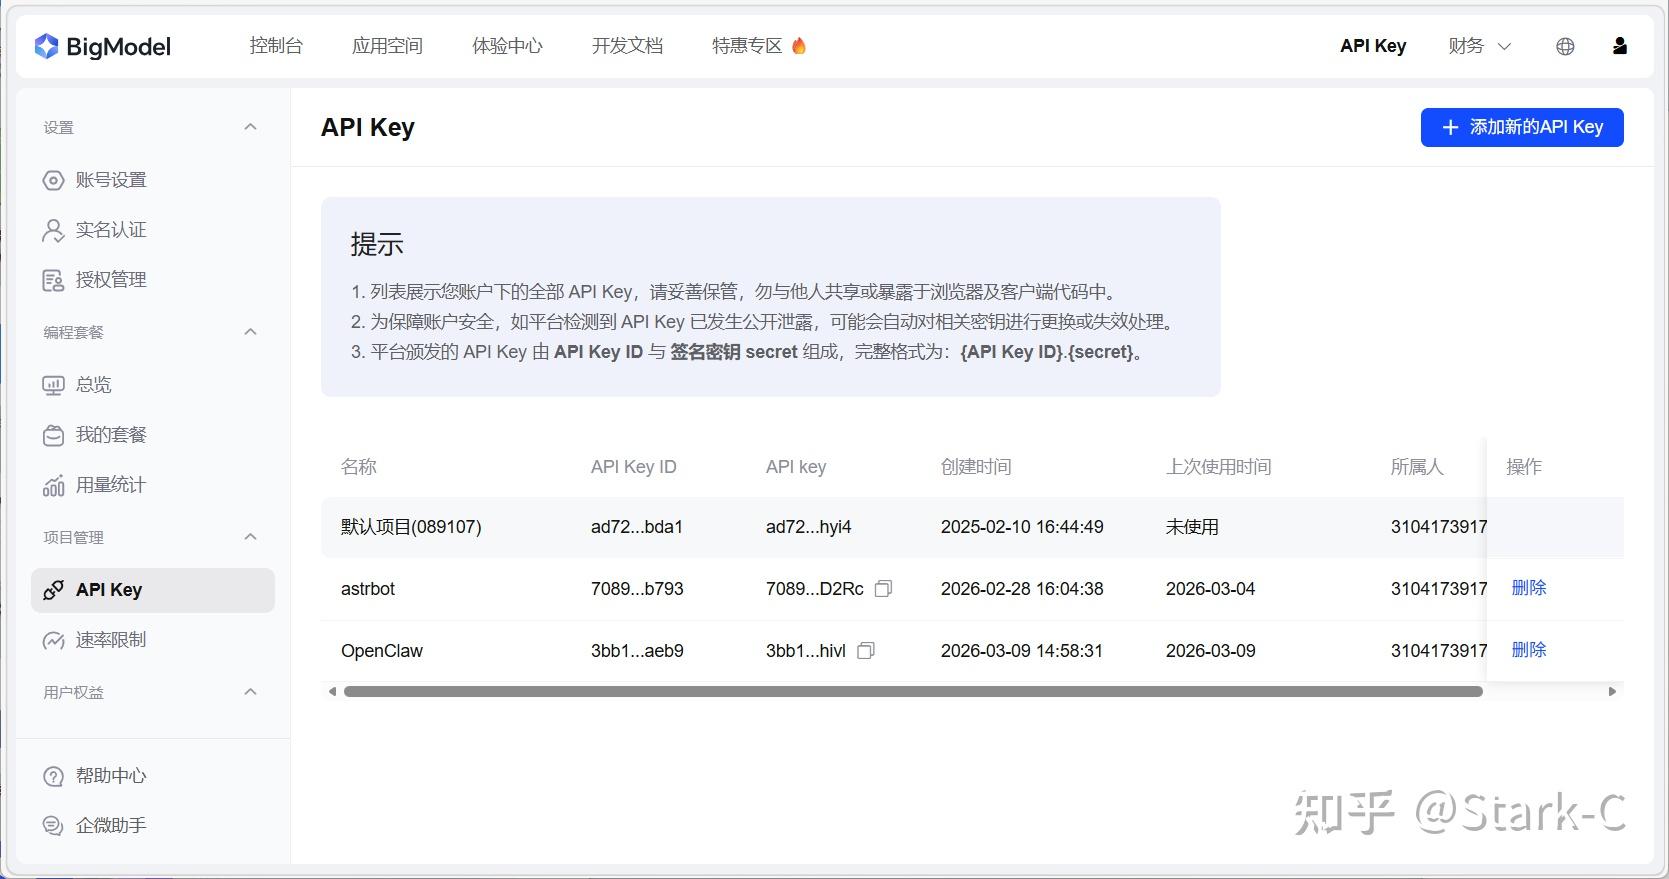
Task: Open 企微助手 at sidebar bottom
Action: pos(110,825)
